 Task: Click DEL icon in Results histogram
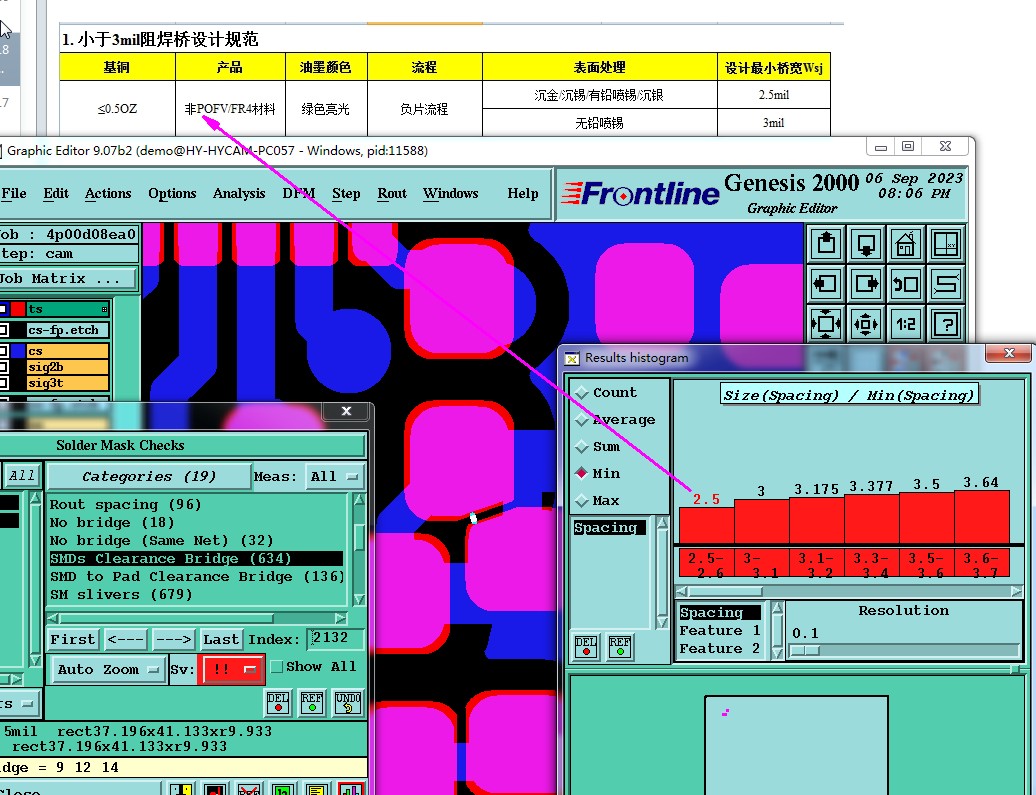click(586, 646)
